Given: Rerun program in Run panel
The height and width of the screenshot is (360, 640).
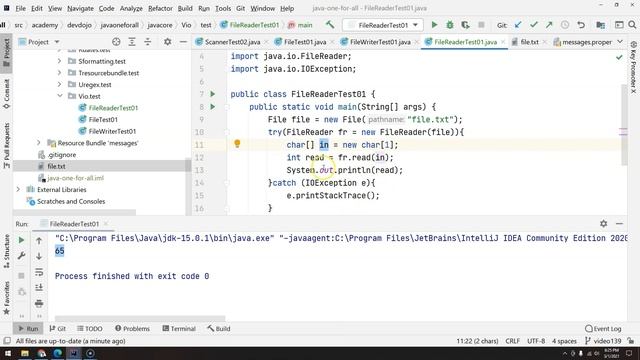Looking at the screenshot, I should 21,240.
